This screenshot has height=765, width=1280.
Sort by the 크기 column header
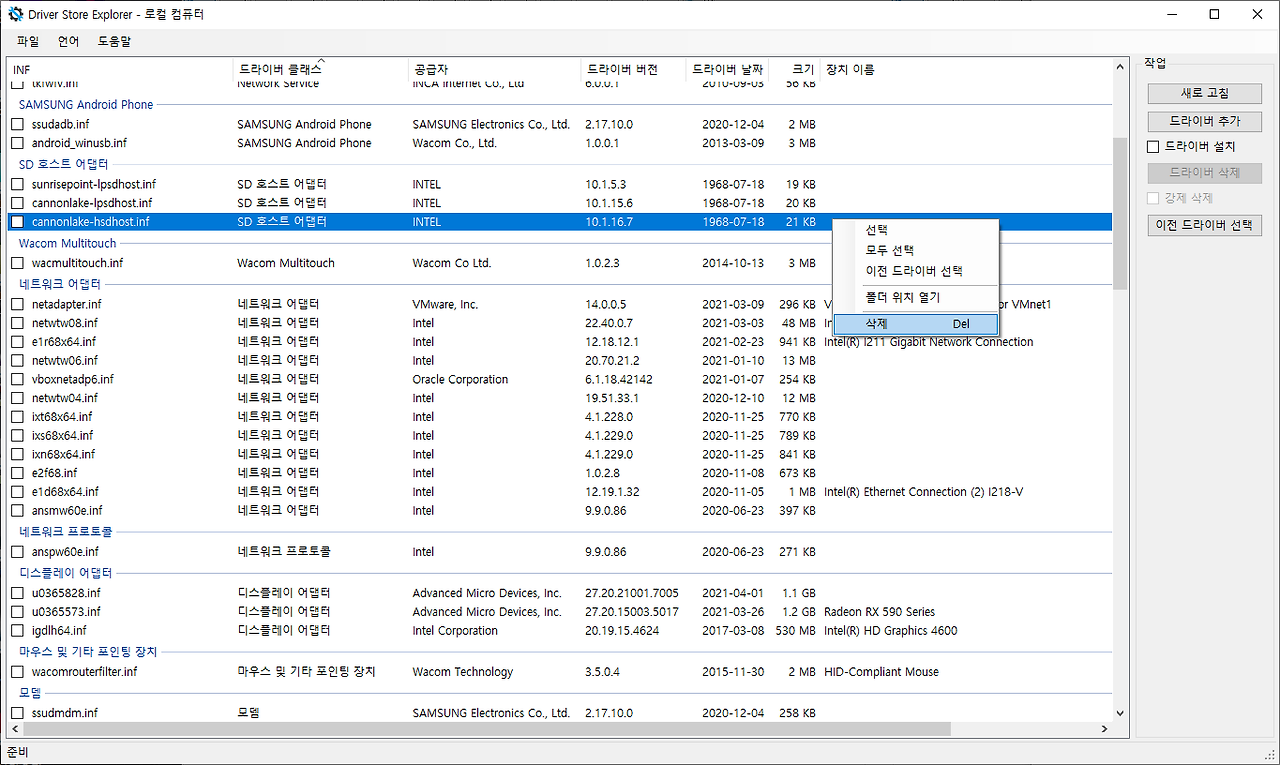794,70
